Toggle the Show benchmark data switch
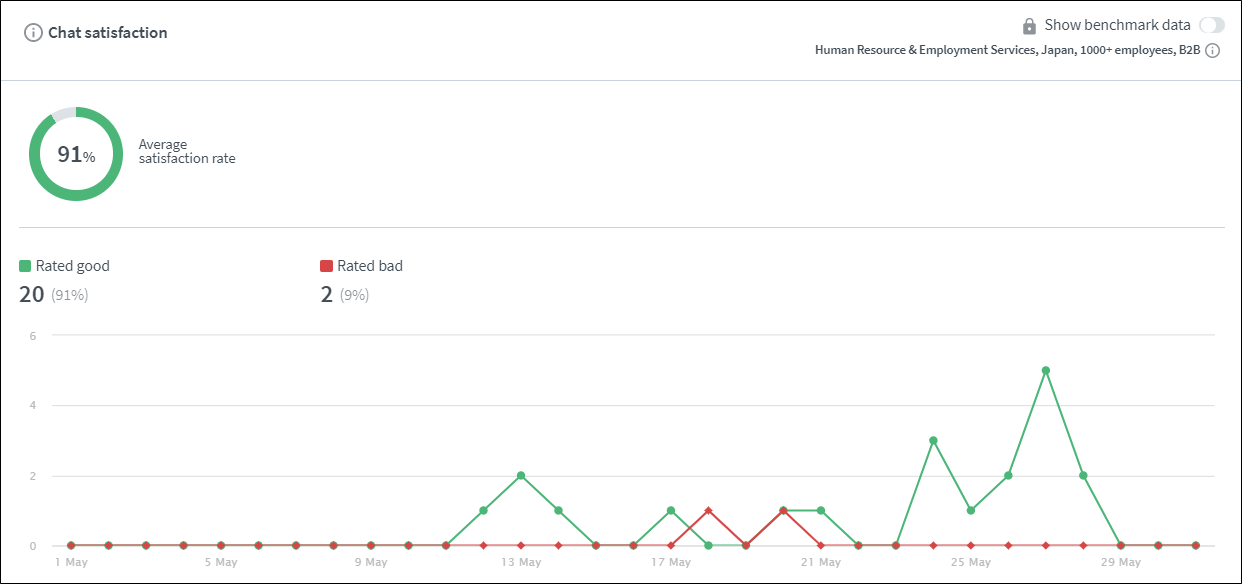 [x=1211, y=26]
